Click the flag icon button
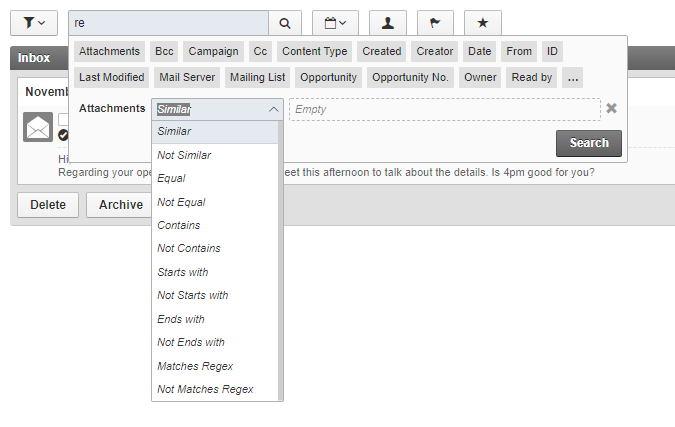This screenshot has width=675, height=427. point(435,22)
